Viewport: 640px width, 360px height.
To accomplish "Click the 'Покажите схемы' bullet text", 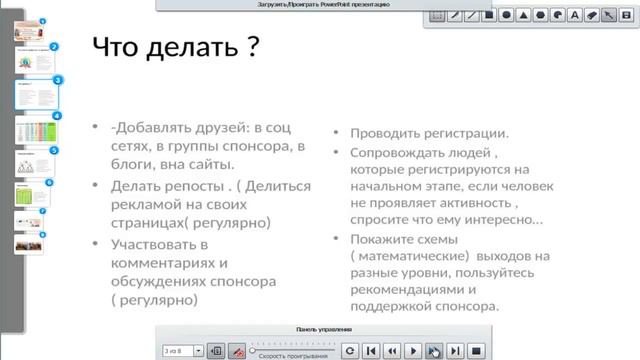I will [450, 273].
